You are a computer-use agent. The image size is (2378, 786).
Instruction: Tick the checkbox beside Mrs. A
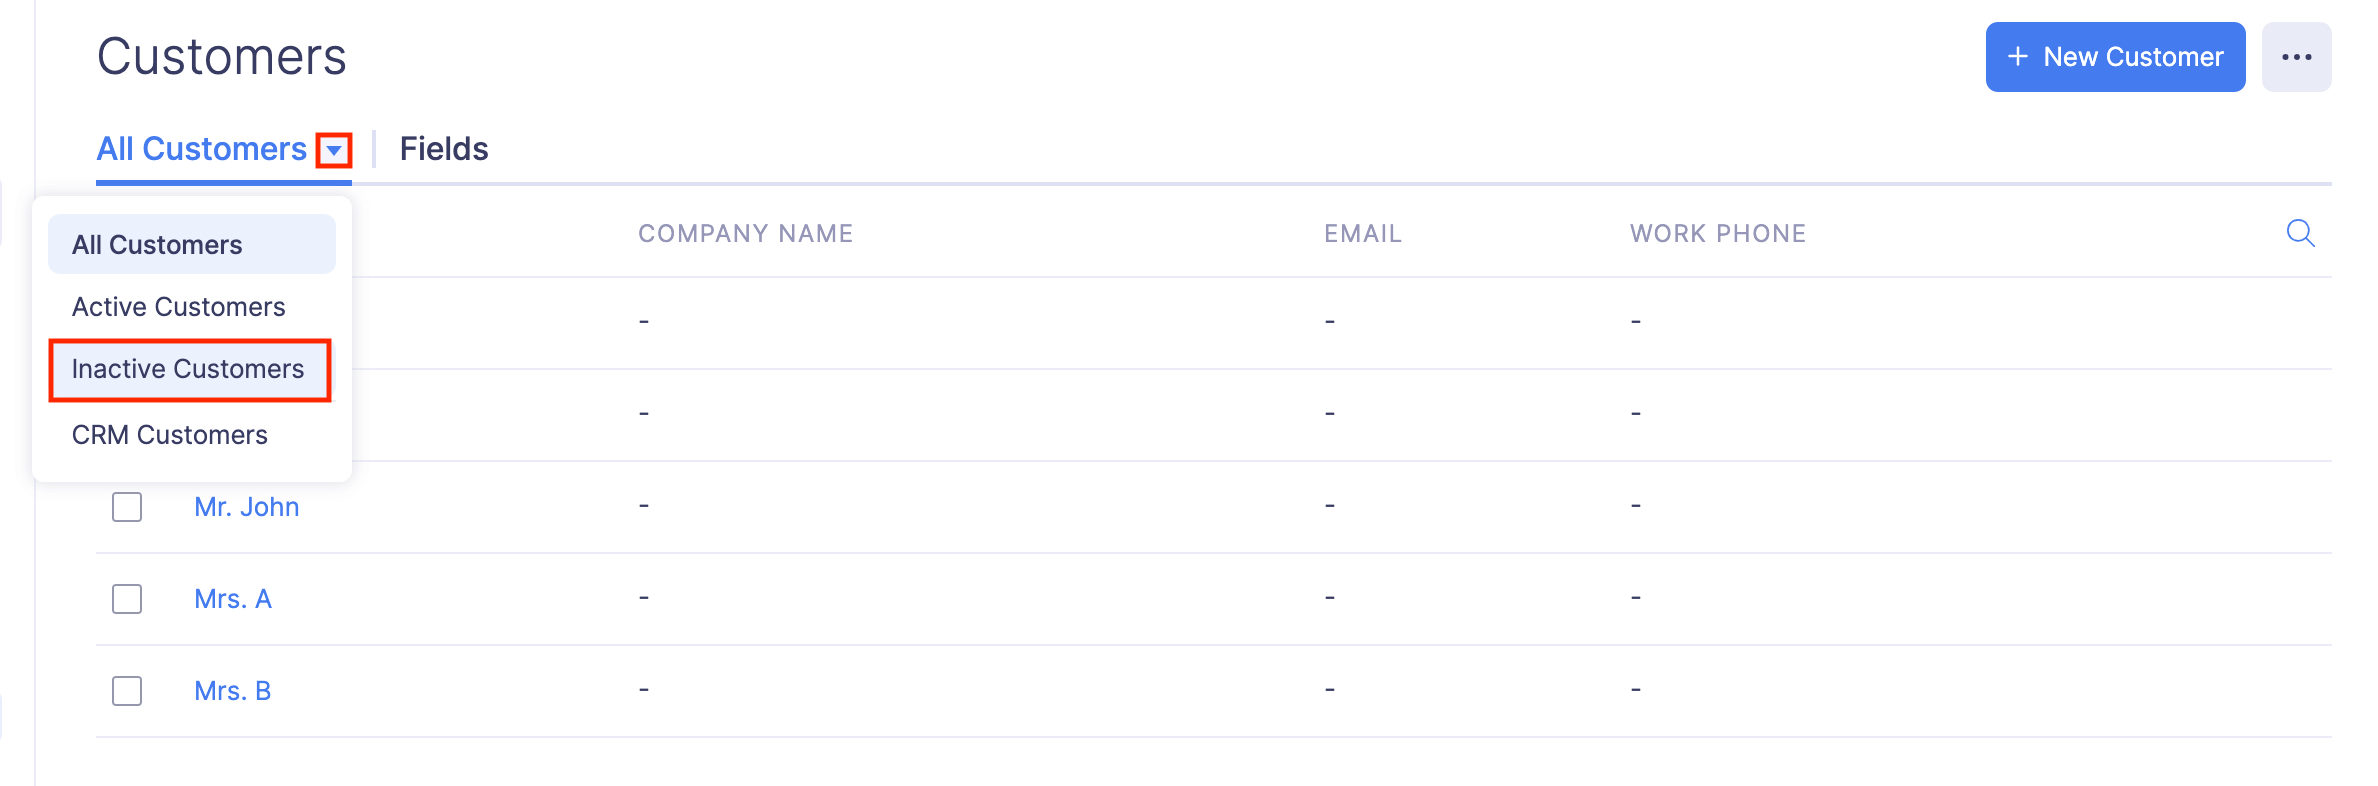click(x=127, y=599)
